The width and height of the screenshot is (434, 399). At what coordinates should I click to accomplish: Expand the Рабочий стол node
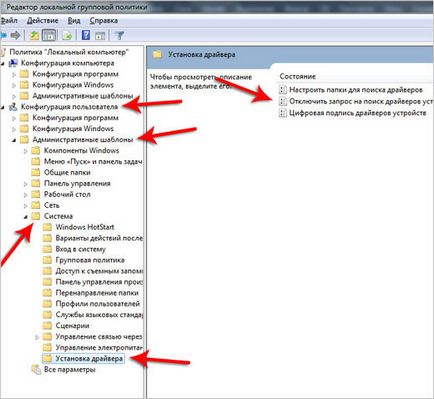pos(26,195)
